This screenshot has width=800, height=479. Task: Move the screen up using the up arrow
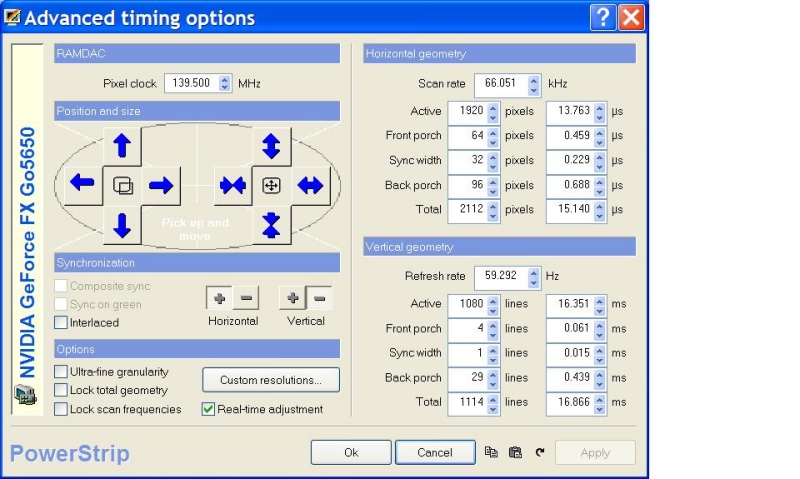(x=122, y=146)
